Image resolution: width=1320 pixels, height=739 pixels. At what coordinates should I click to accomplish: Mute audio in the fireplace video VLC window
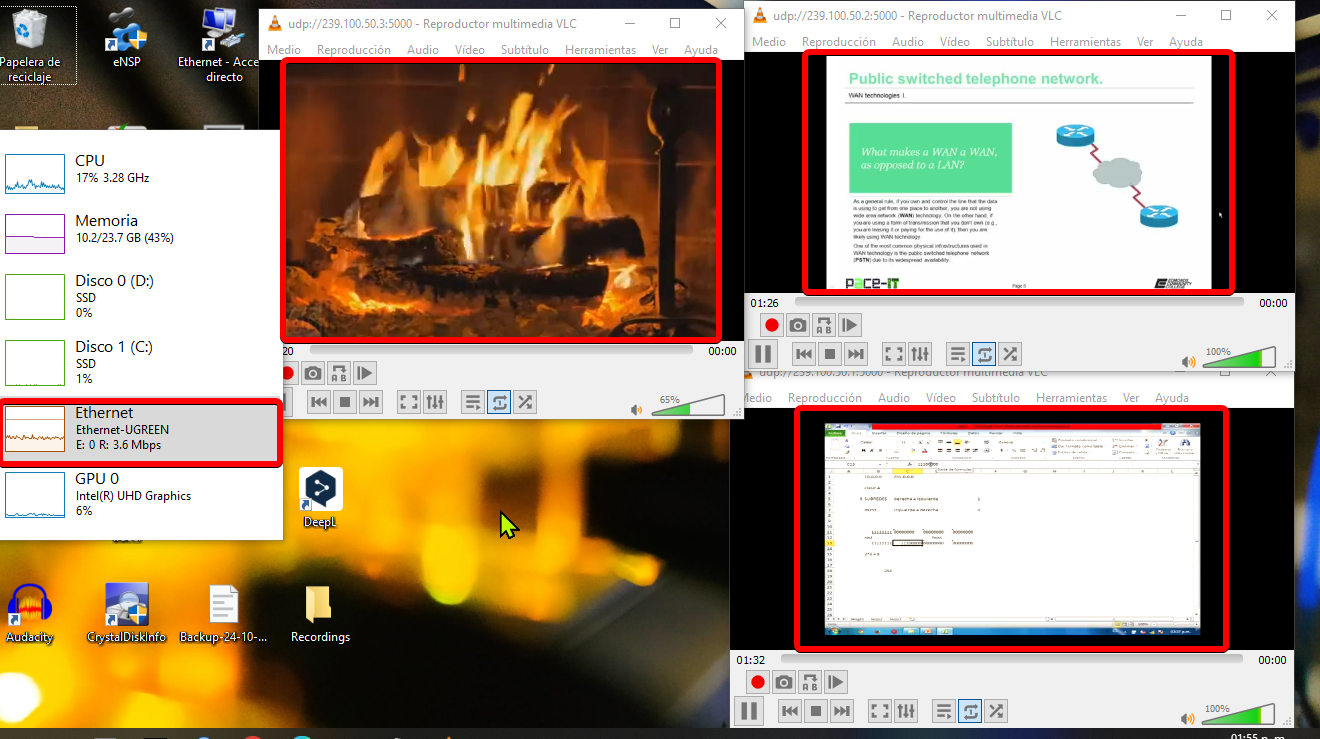tap(636, 409)
